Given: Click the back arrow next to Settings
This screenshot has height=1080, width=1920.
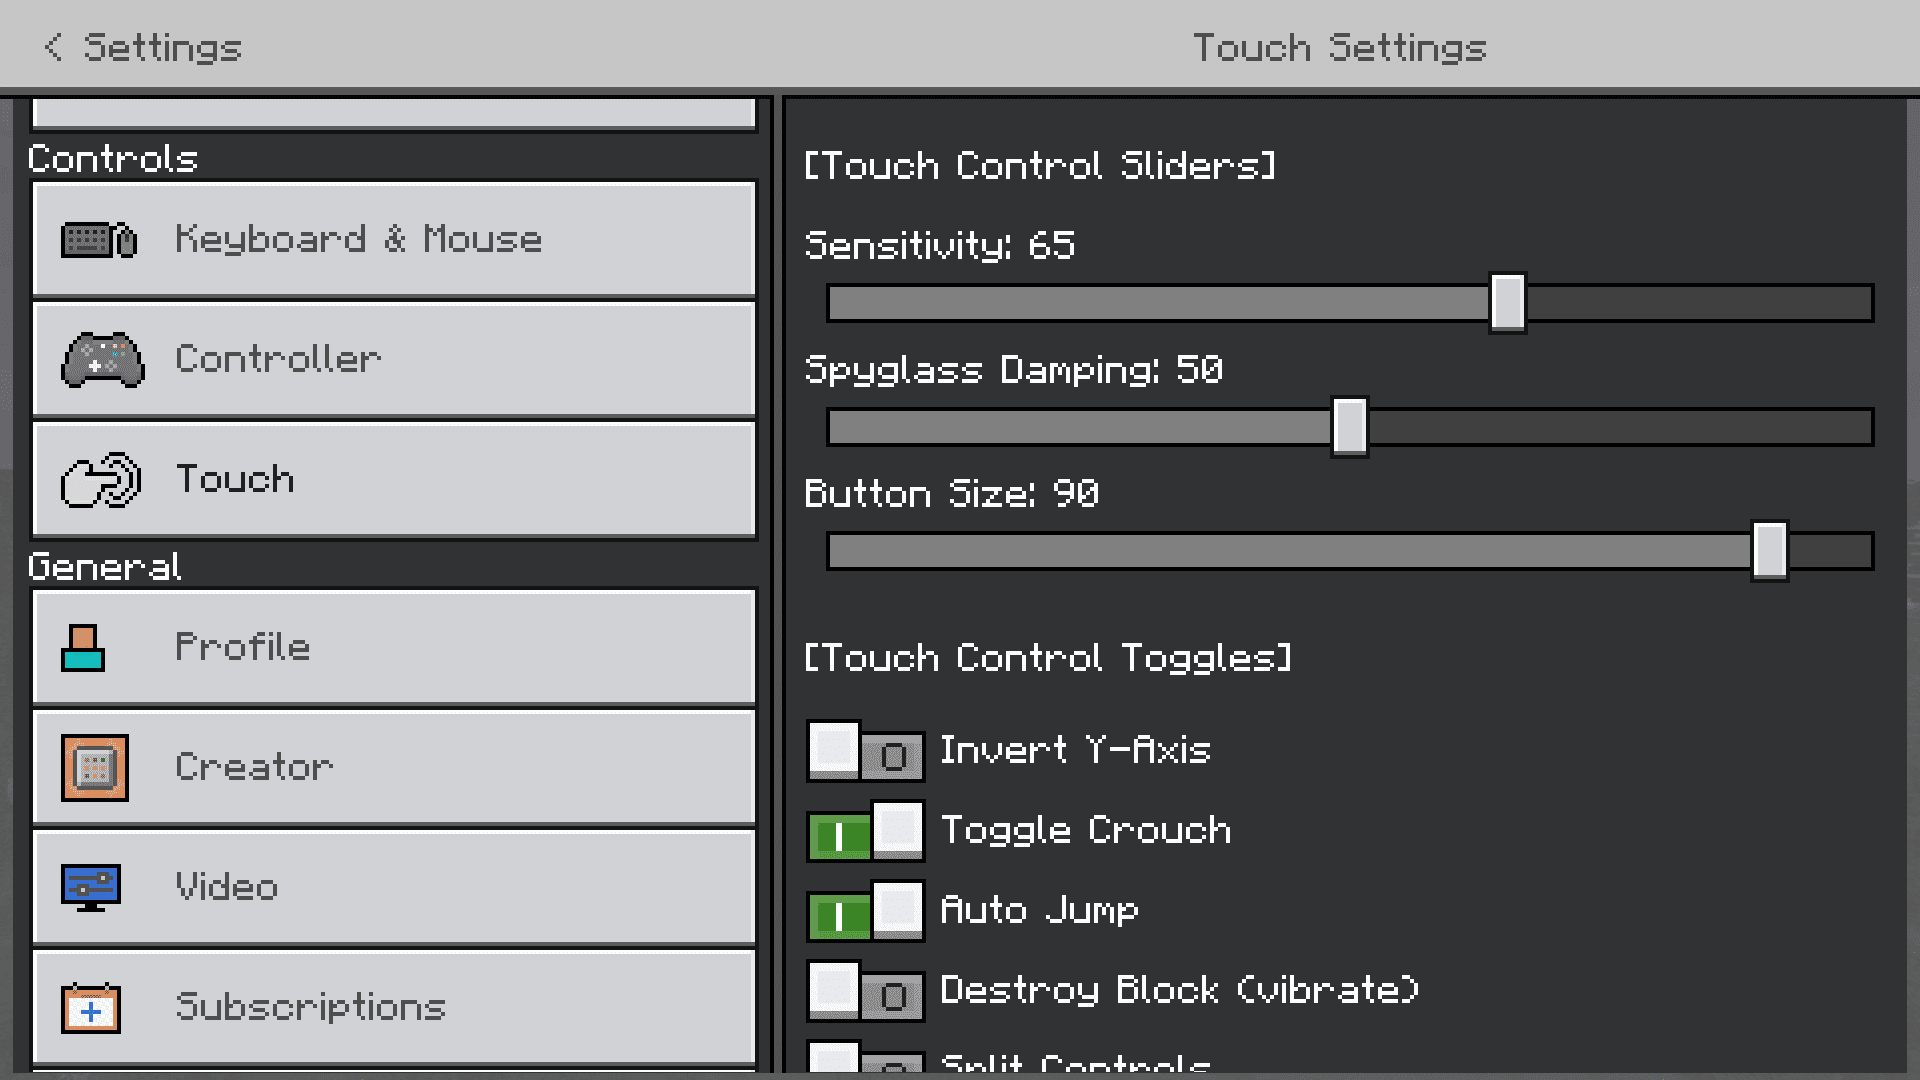Looking at the screenshot, I should point(53,47).
